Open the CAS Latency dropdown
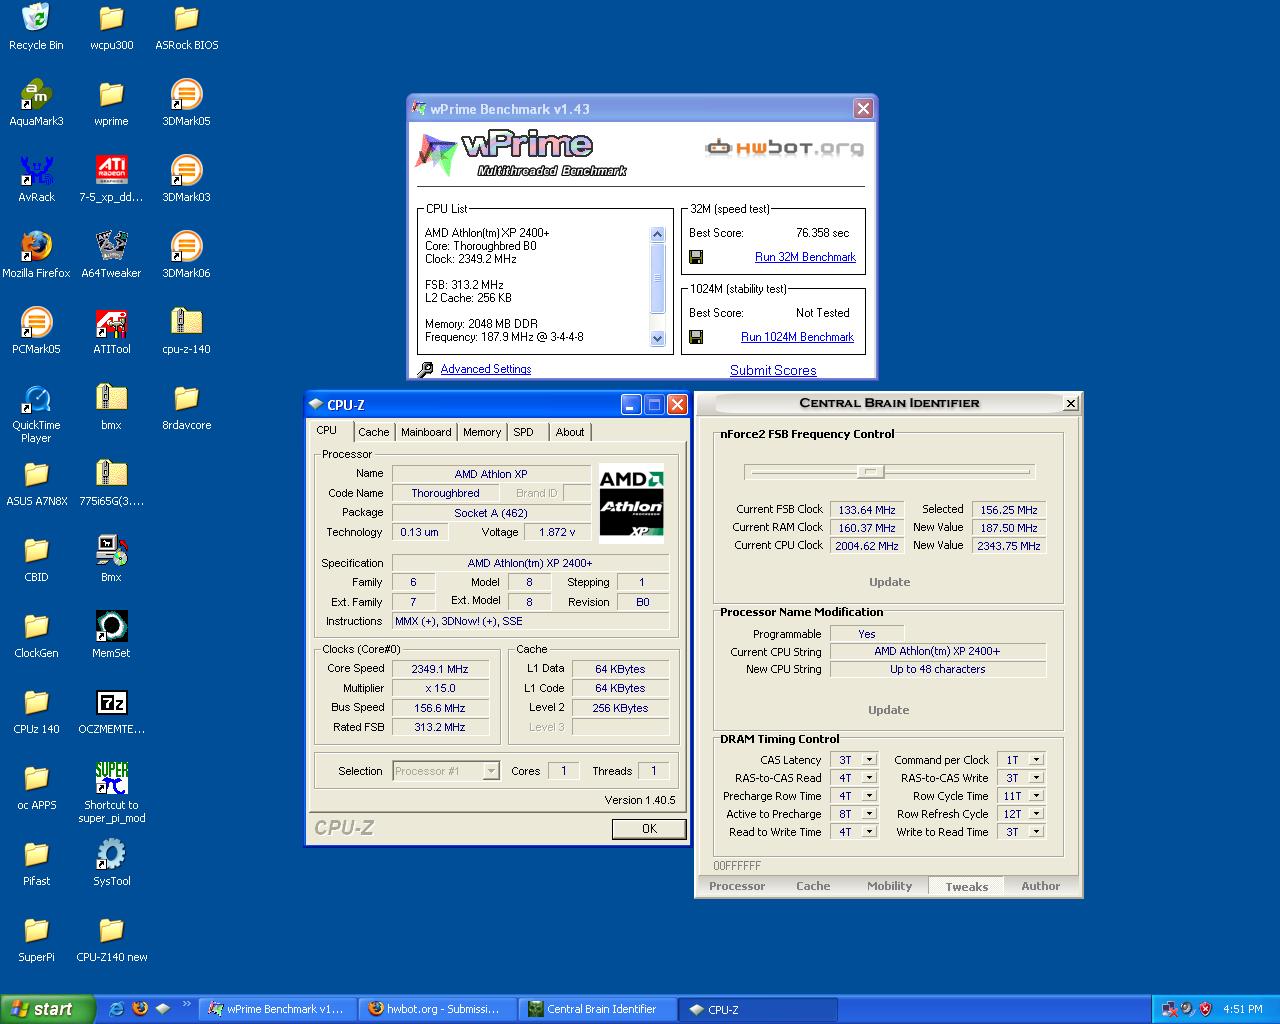1280x1024 pixels. 869,760
